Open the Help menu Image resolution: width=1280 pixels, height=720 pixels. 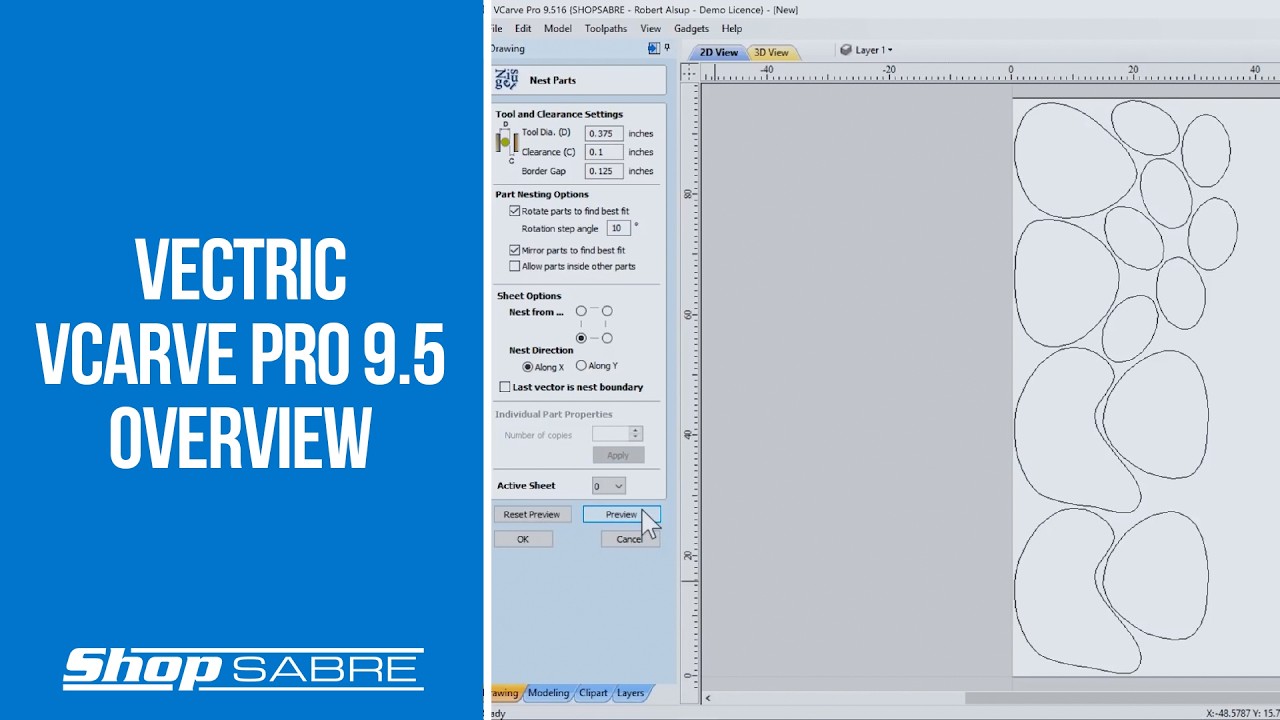[732, 29]
